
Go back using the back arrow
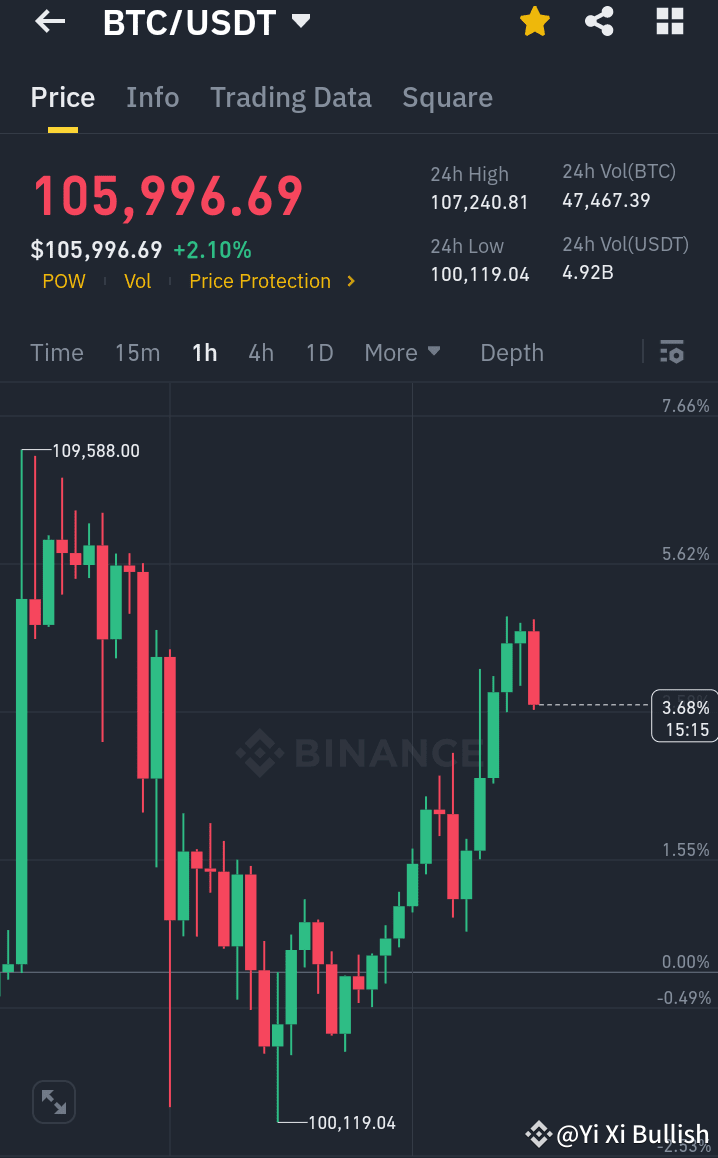tap(48, 22)
